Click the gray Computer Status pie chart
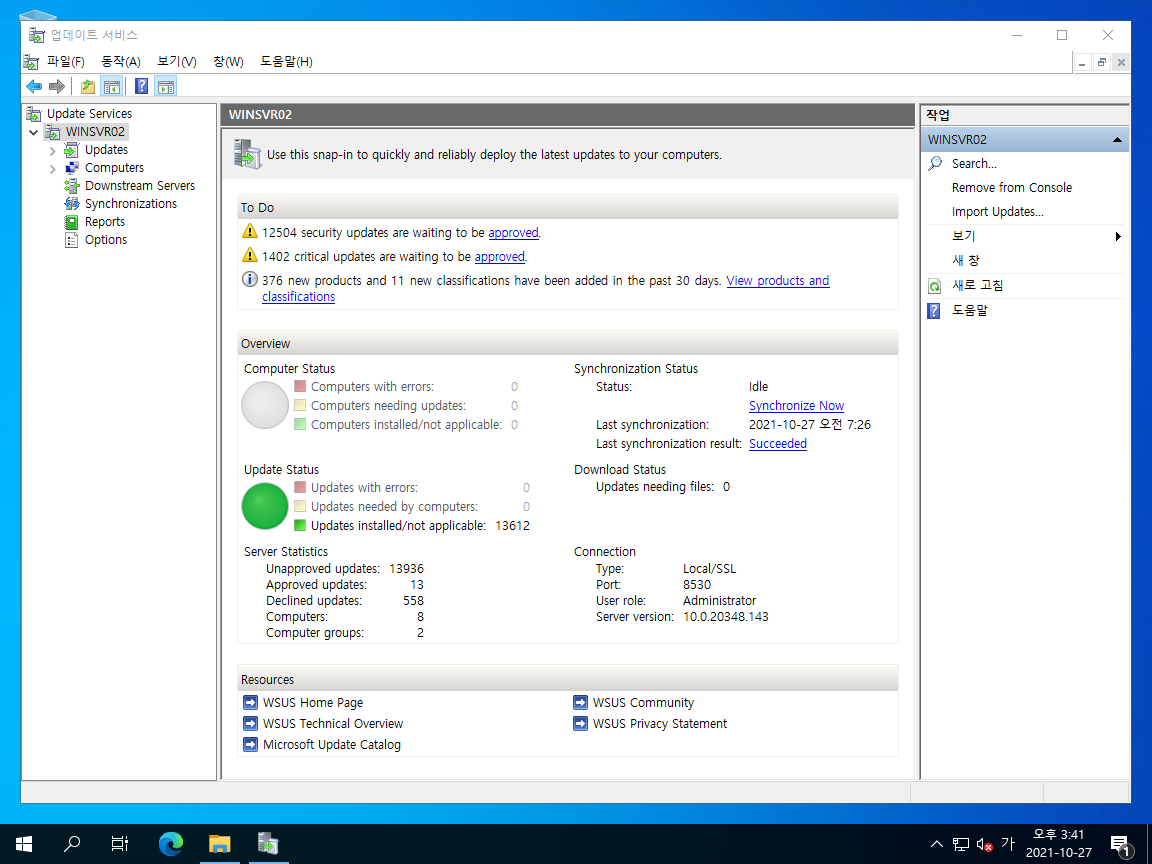 [x=265, y=405]
